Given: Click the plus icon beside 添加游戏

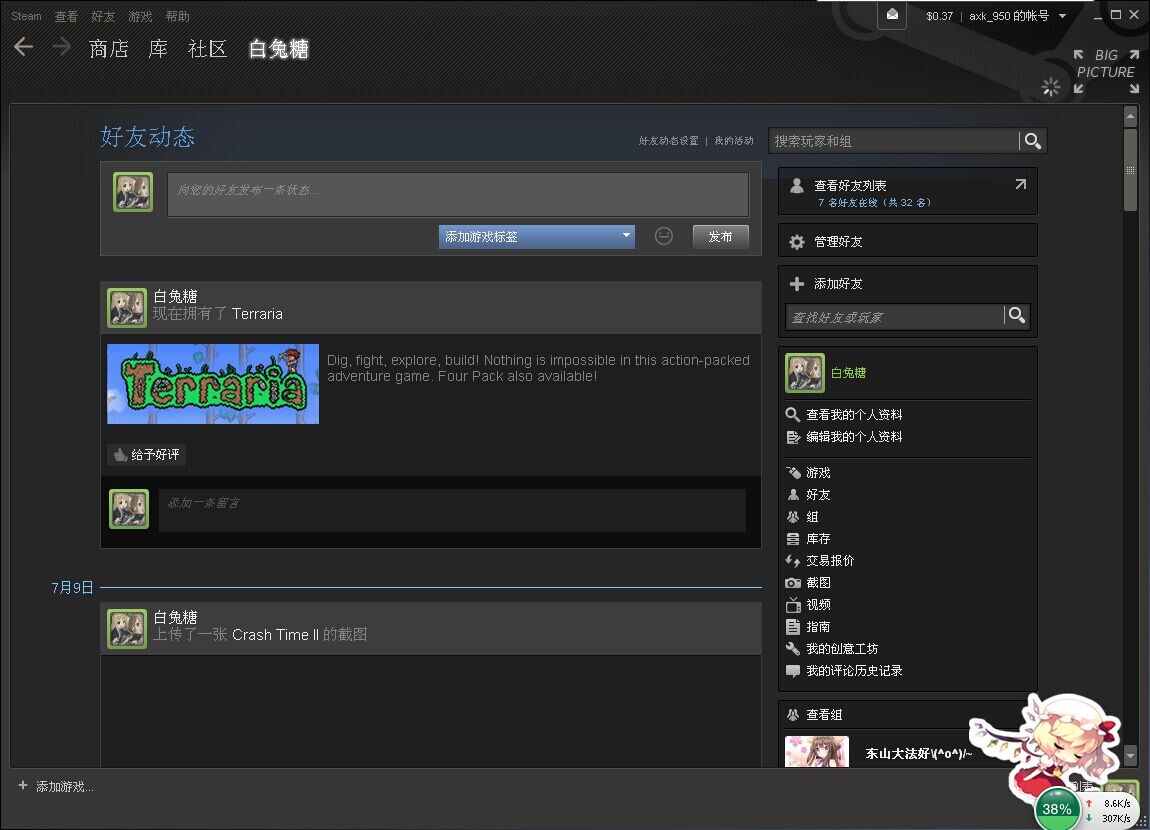Looking at the screenshot, I should click(23, 785).
